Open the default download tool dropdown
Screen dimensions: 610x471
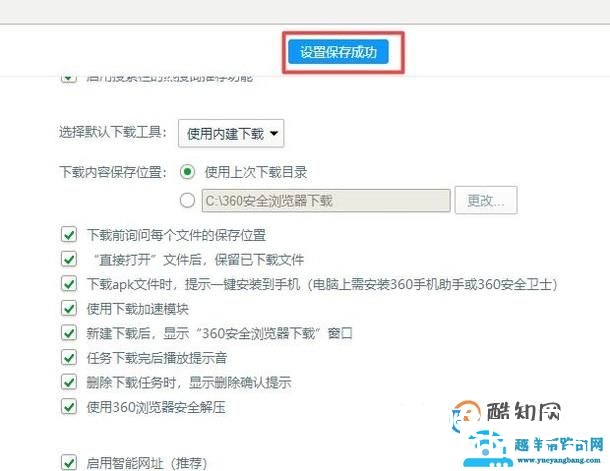coord(231,133)
